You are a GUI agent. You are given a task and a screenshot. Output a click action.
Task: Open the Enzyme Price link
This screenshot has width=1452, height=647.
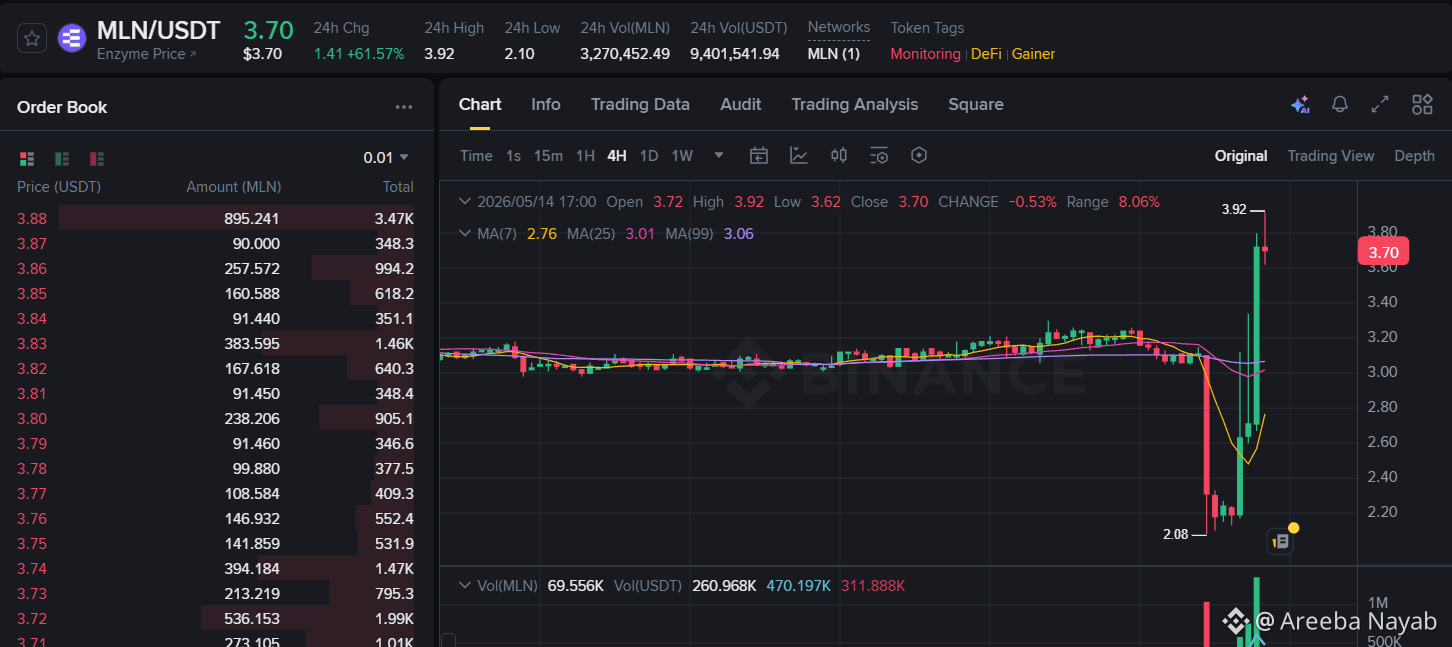[147, 54]
